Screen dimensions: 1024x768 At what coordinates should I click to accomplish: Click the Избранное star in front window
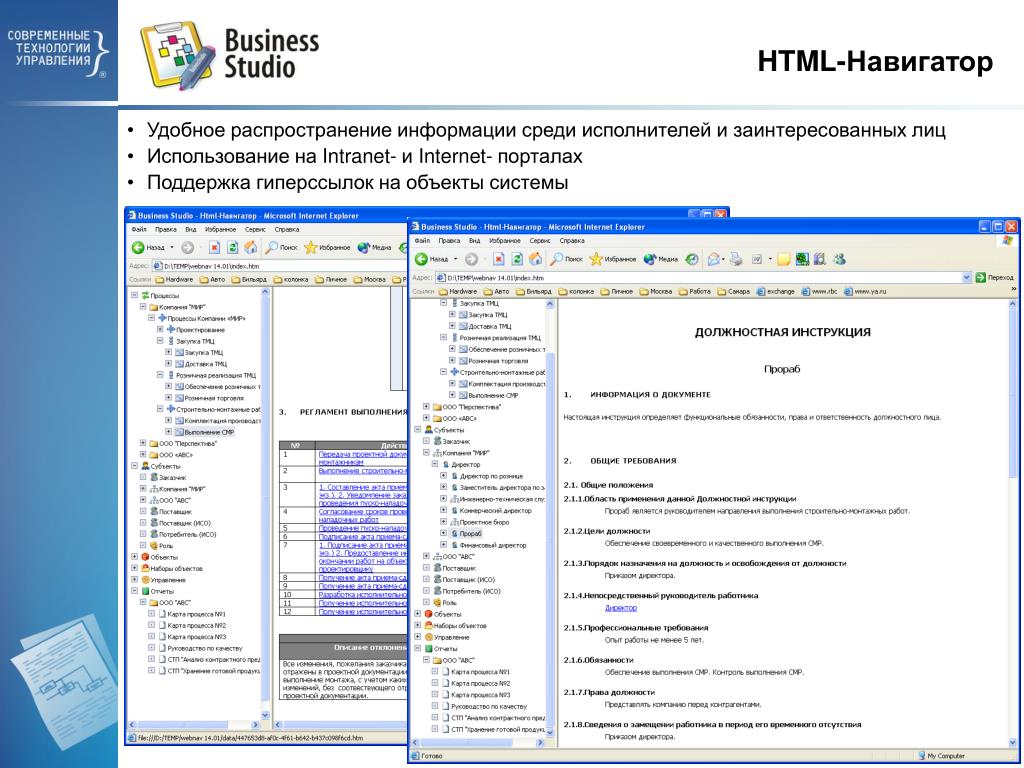coord(596,259)
